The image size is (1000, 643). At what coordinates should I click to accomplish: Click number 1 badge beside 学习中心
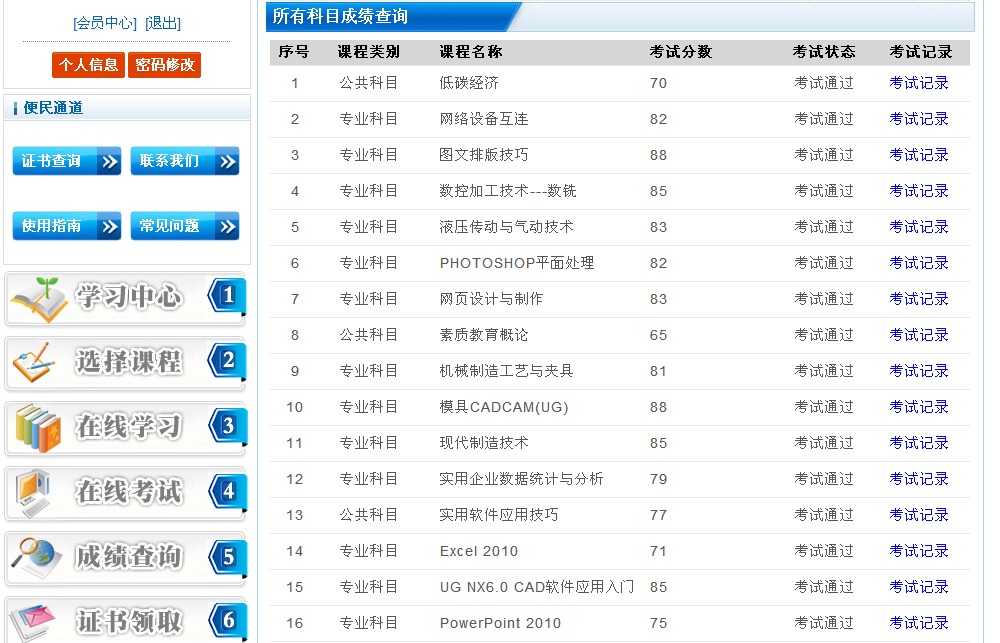point(228,296)
